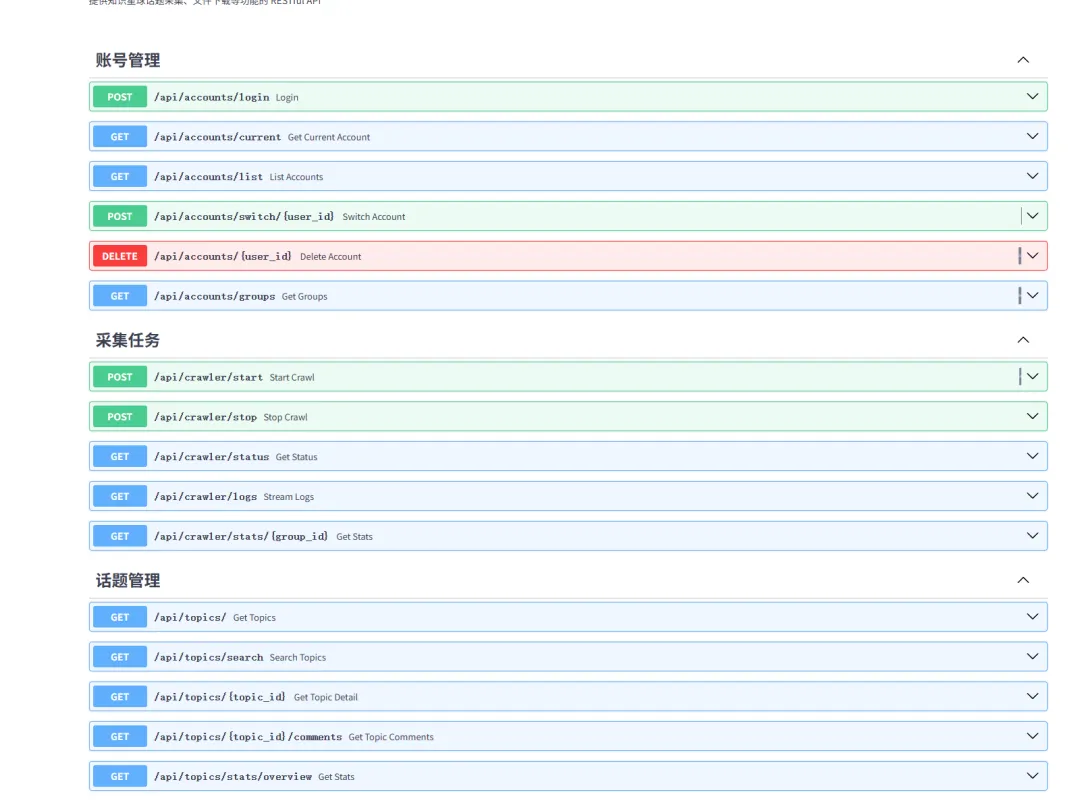
Task: Expand the Stop Crawl row chevron
Action: pyautogui.click(x=1032, y=417)
